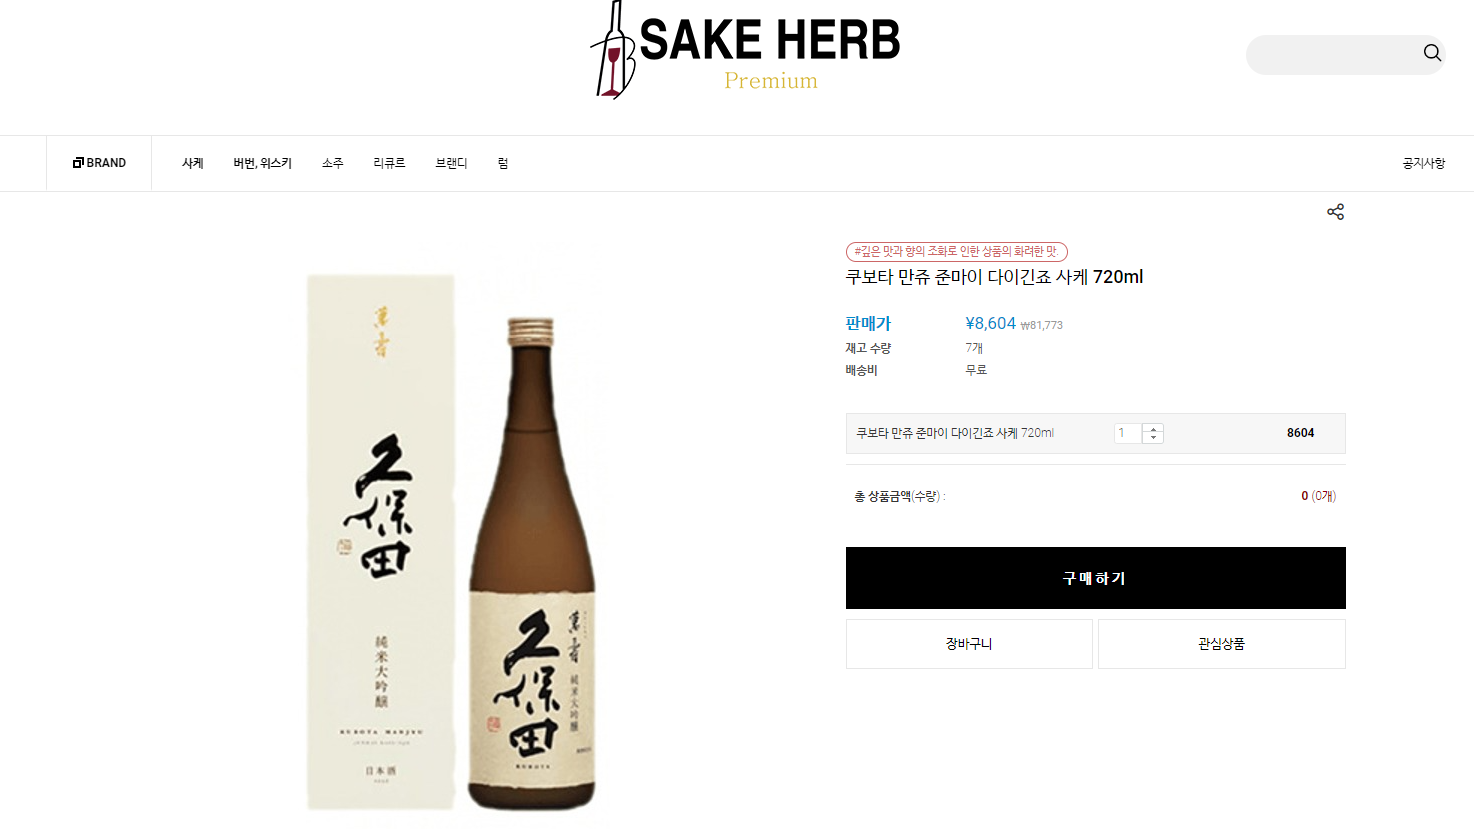Screen dimensions: 1474x829
Task: Go to the 브랜디 category
Action: (x=451, y=163)
